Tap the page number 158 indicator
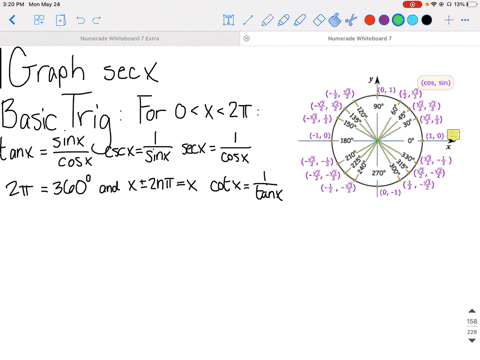The height and width of the screenshot is (360, 480). (472, 321)
